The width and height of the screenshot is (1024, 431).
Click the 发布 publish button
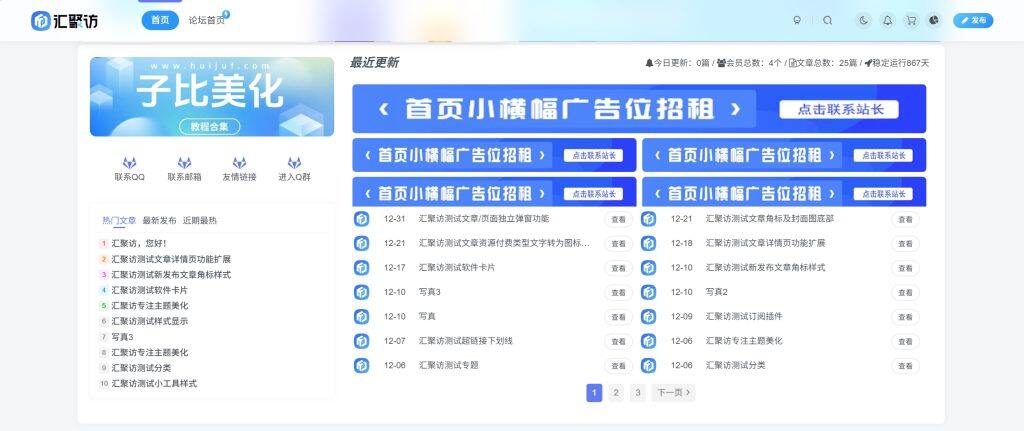973,20
